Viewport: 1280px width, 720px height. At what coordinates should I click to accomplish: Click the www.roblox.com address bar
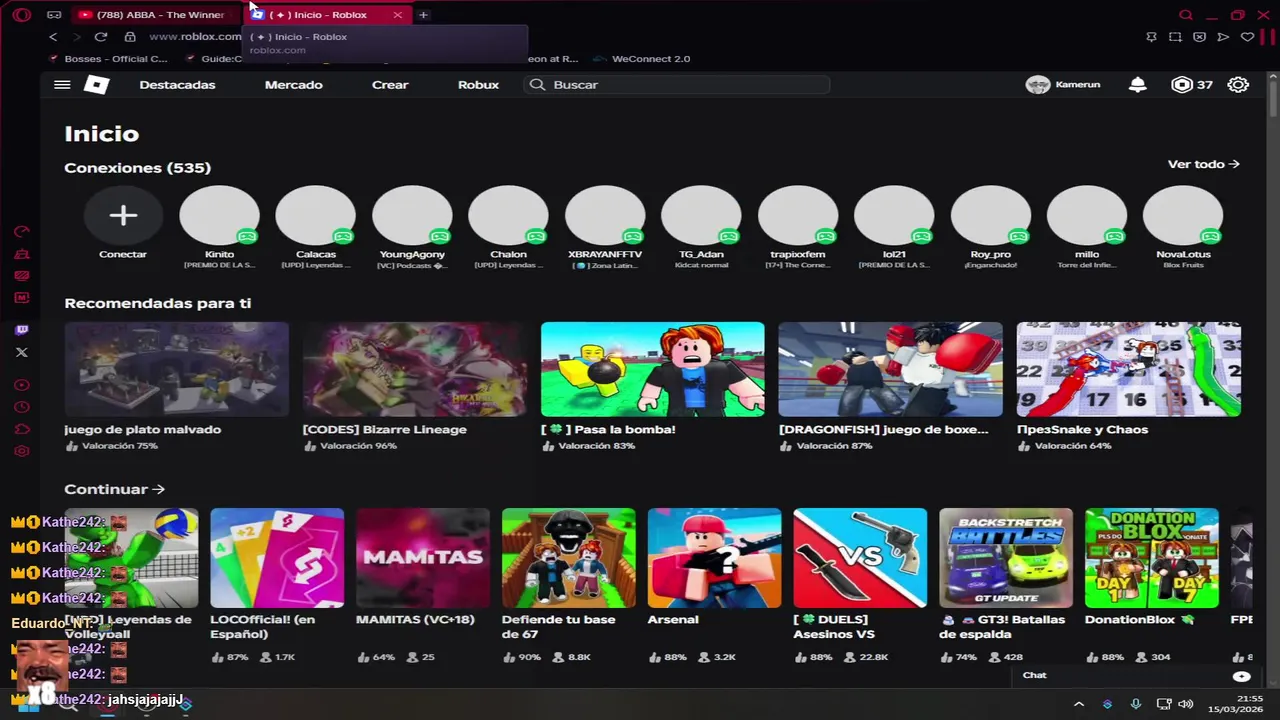pyautogui.click(x=195, y=37)
